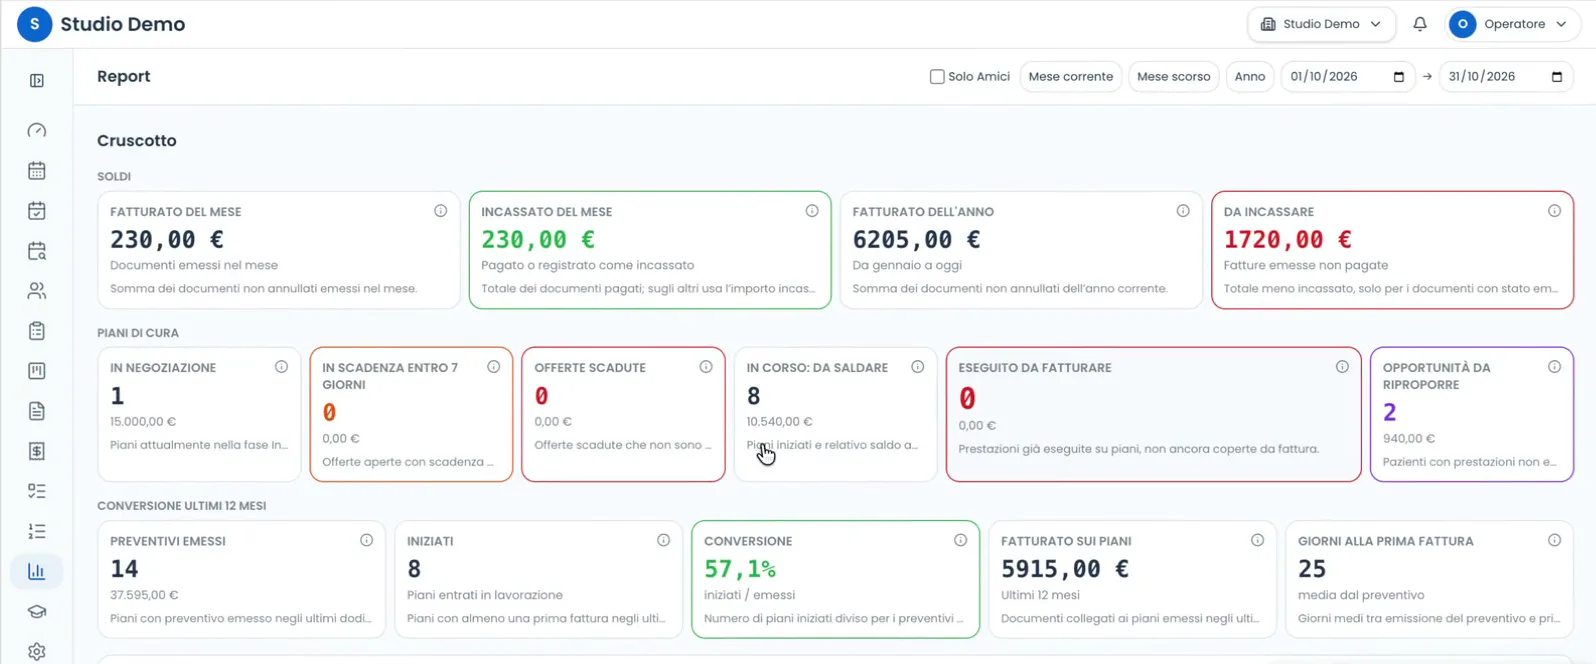Click info icon on Fatturato dell'anno card
The height and width of the screenshot is (664, 1596).
[1183, 211]
